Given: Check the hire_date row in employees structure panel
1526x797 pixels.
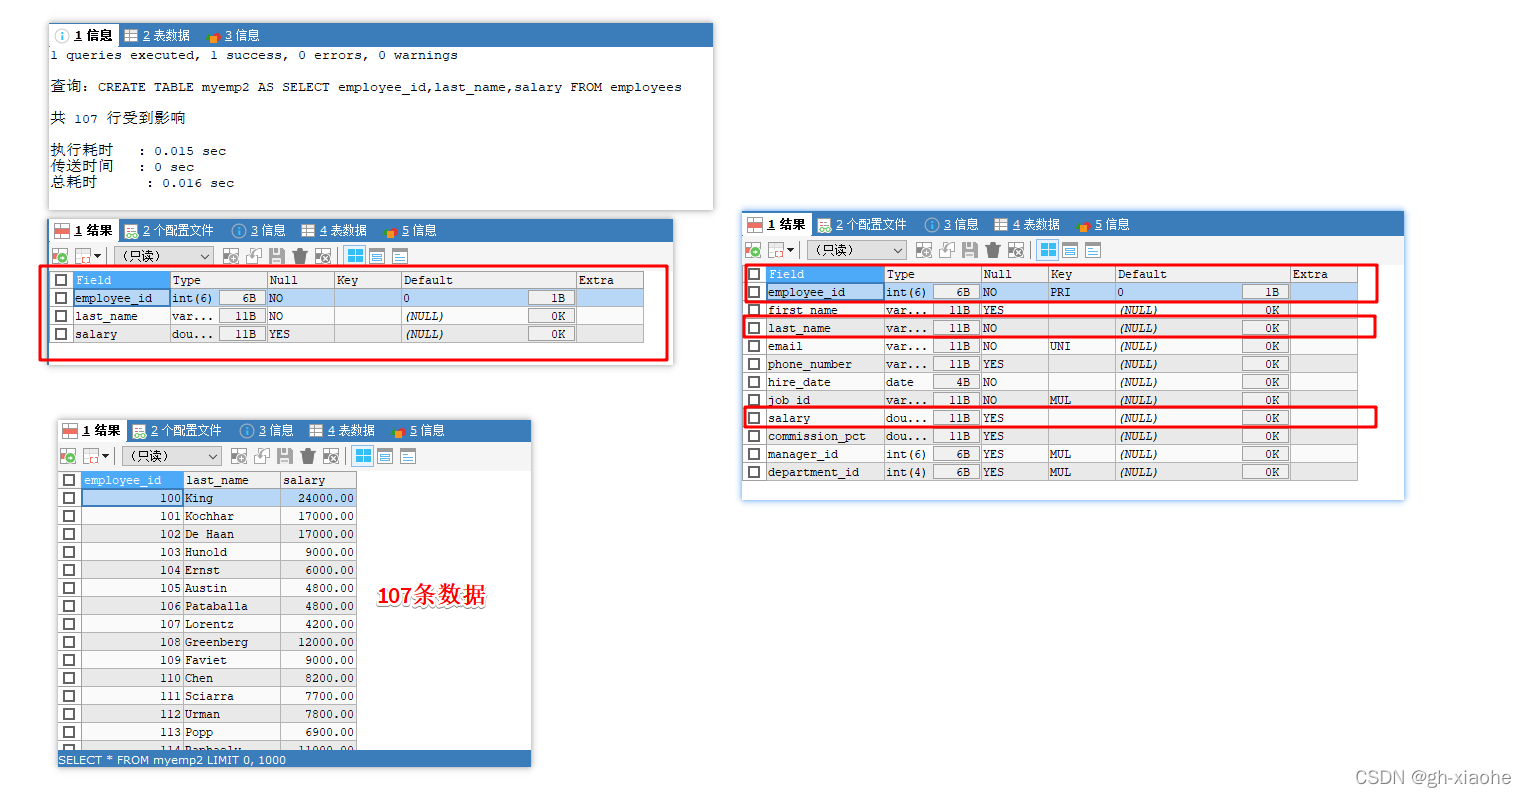Looking at the screenshot, I should pyautogui.click(x=754, y=382).
